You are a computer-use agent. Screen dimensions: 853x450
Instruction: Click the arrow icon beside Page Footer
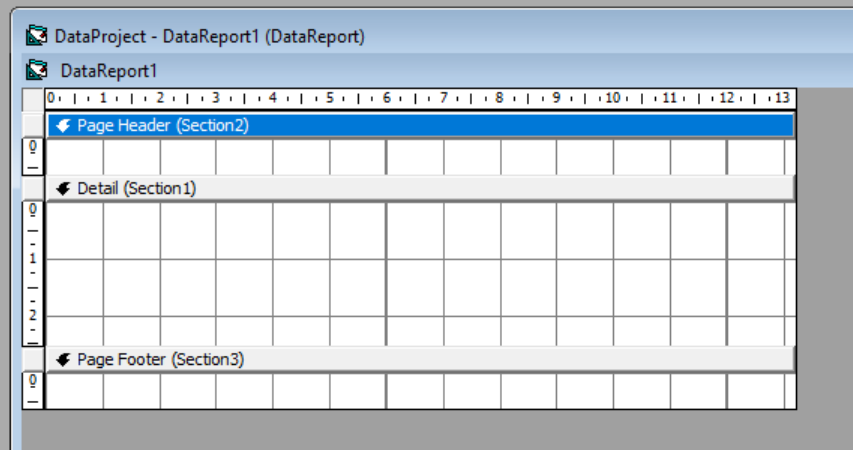pyautogui.click(x=63, y=360)
